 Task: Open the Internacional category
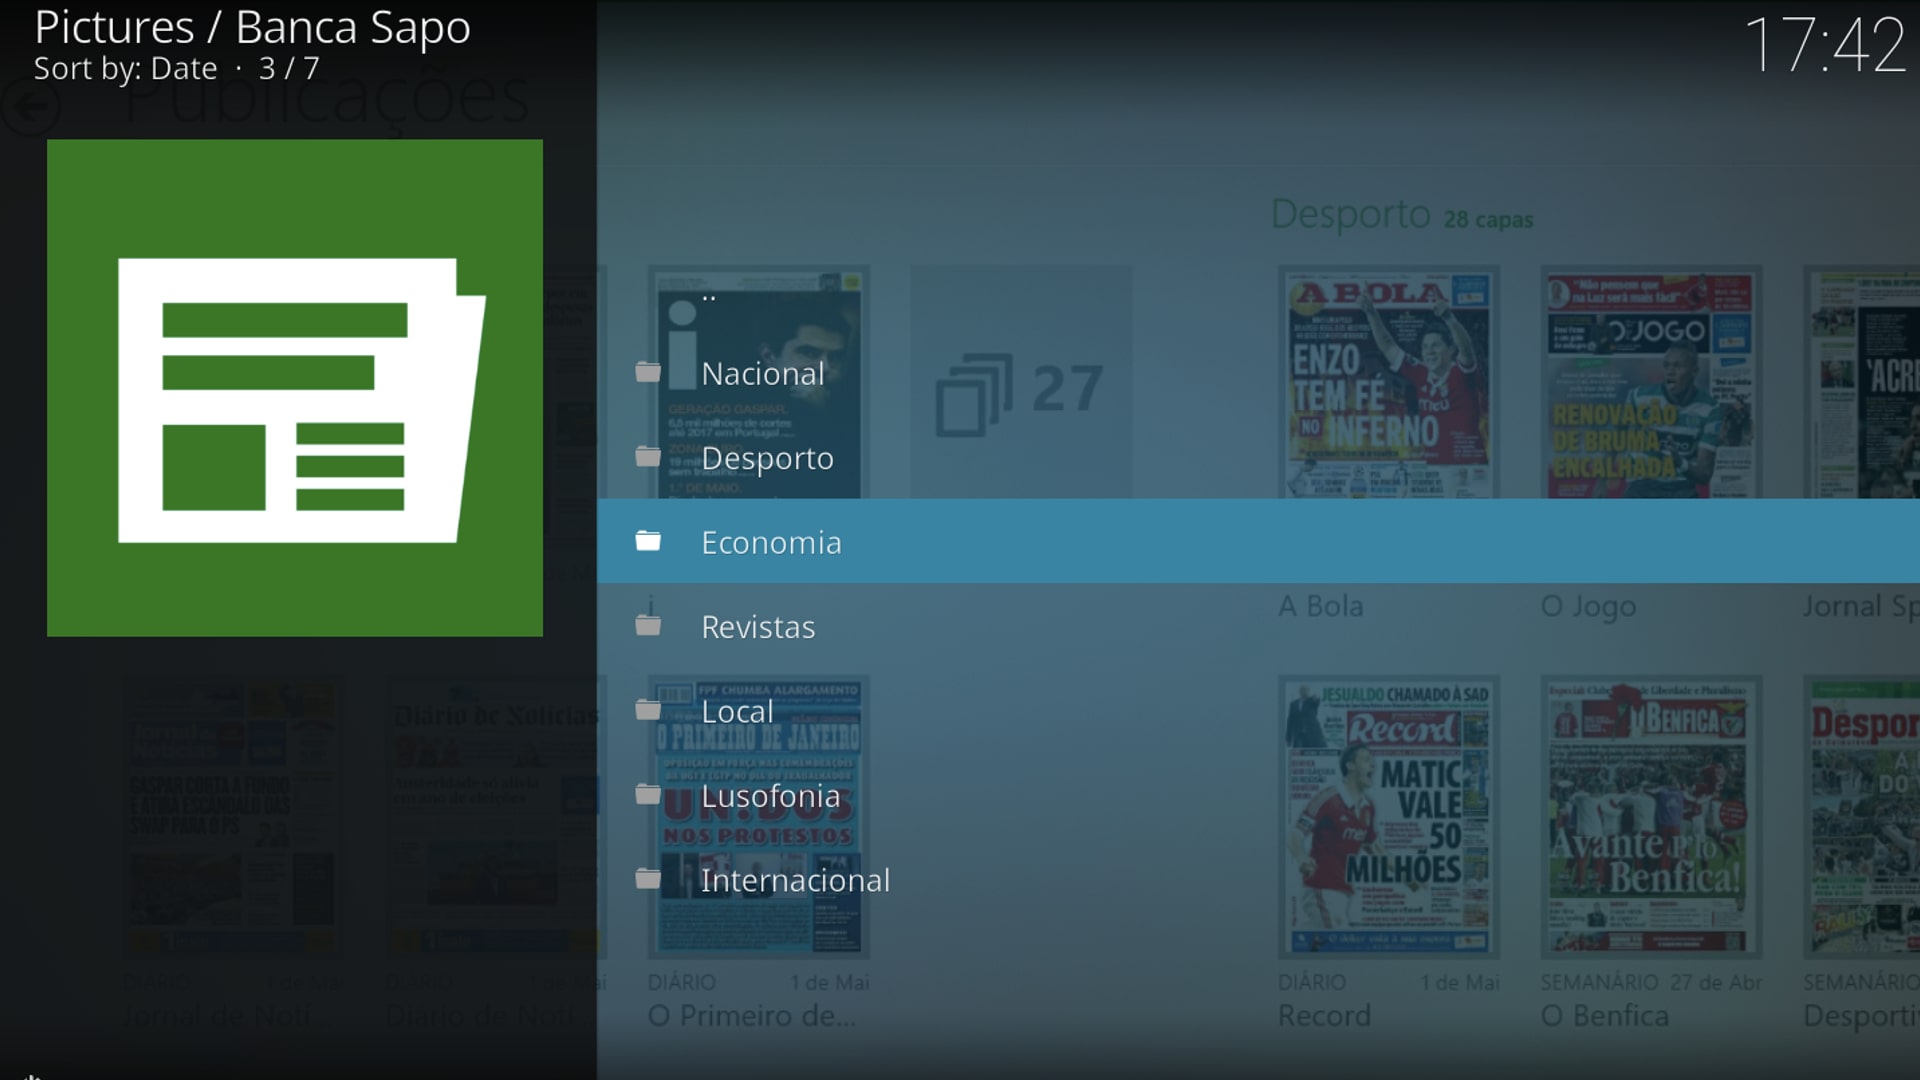(x=795, y=879)
